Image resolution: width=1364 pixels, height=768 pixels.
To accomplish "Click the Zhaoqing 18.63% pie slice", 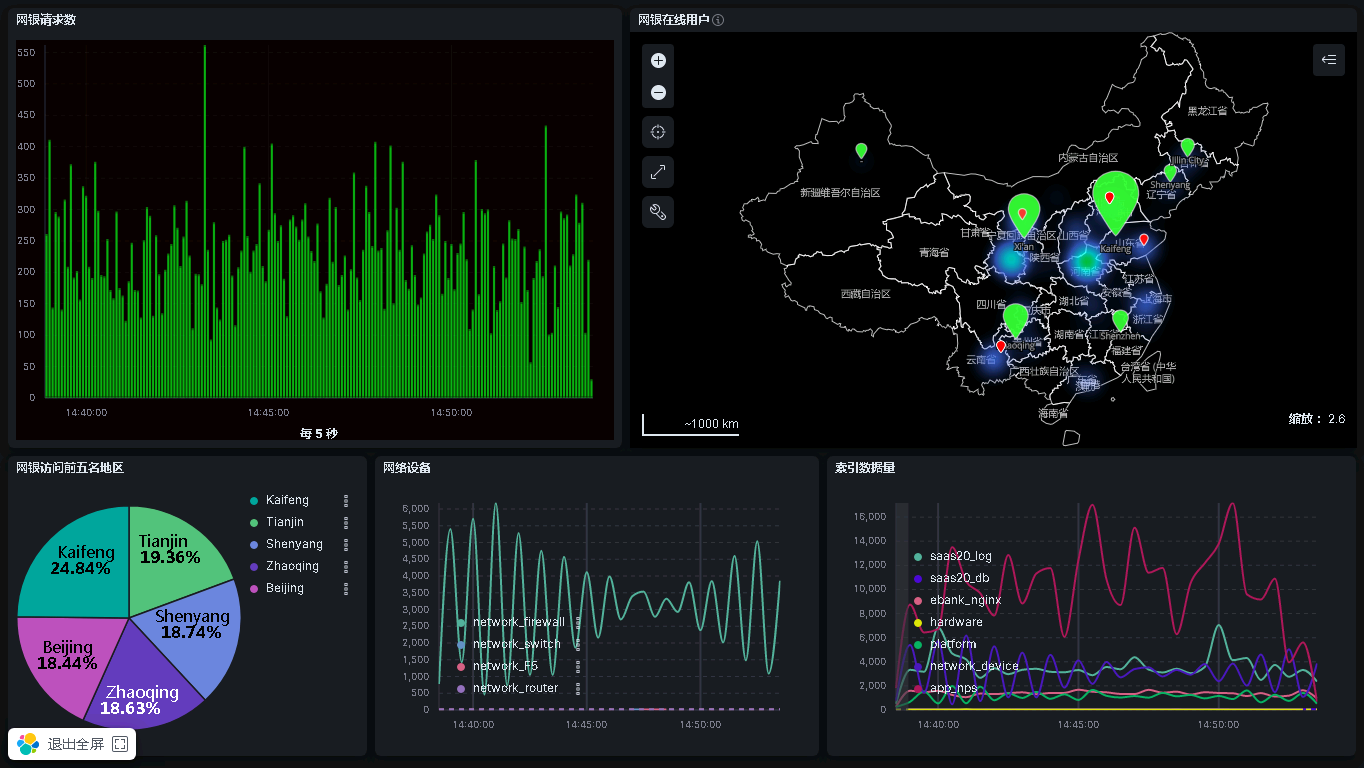I will (140, 695).
